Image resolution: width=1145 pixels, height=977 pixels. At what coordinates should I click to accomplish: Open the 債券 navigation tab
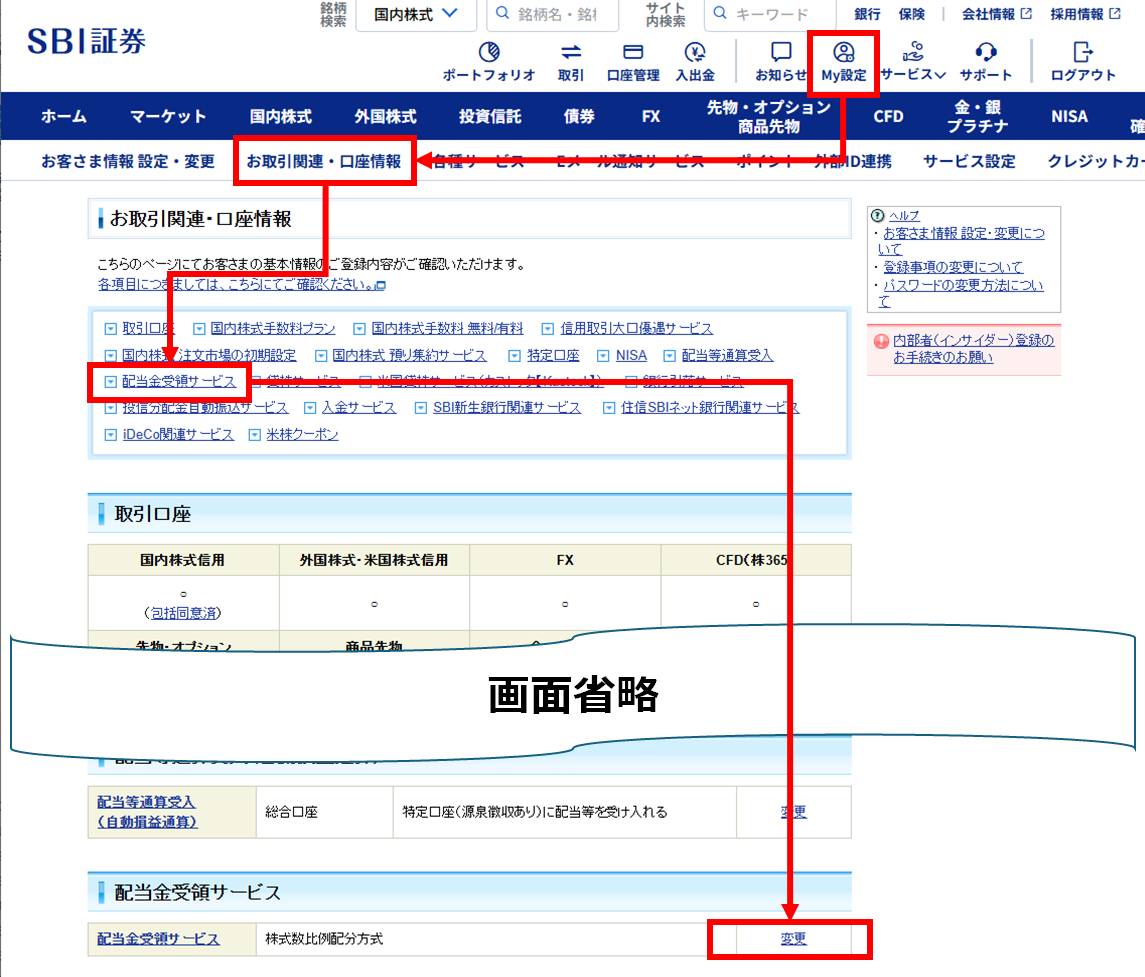579,116
